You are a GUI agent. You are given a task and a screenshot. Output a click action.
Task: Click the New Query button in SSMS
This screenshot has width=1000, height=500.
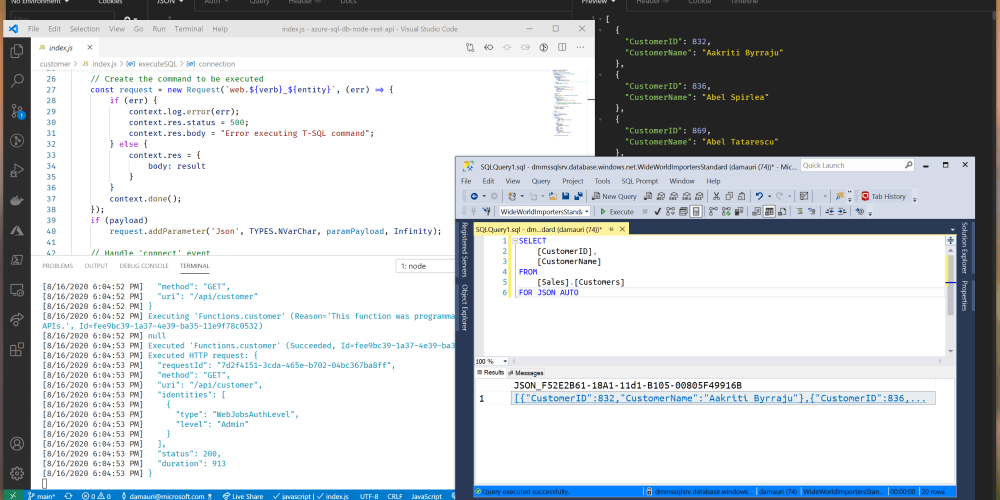tap(614, 196)
